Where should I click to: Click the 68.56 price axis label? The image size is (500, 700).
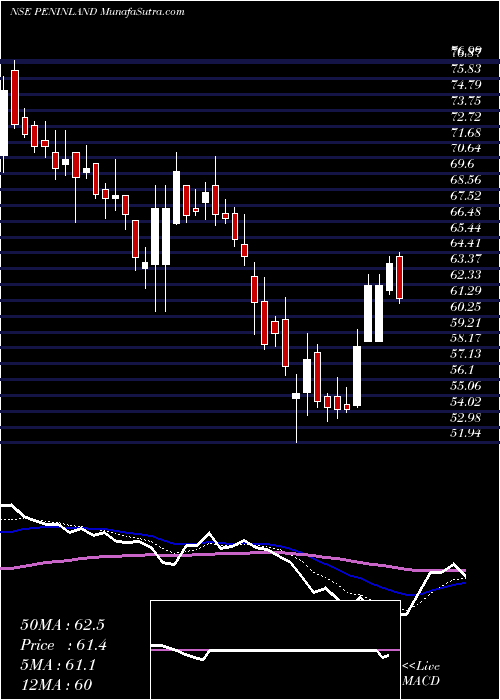466,180
